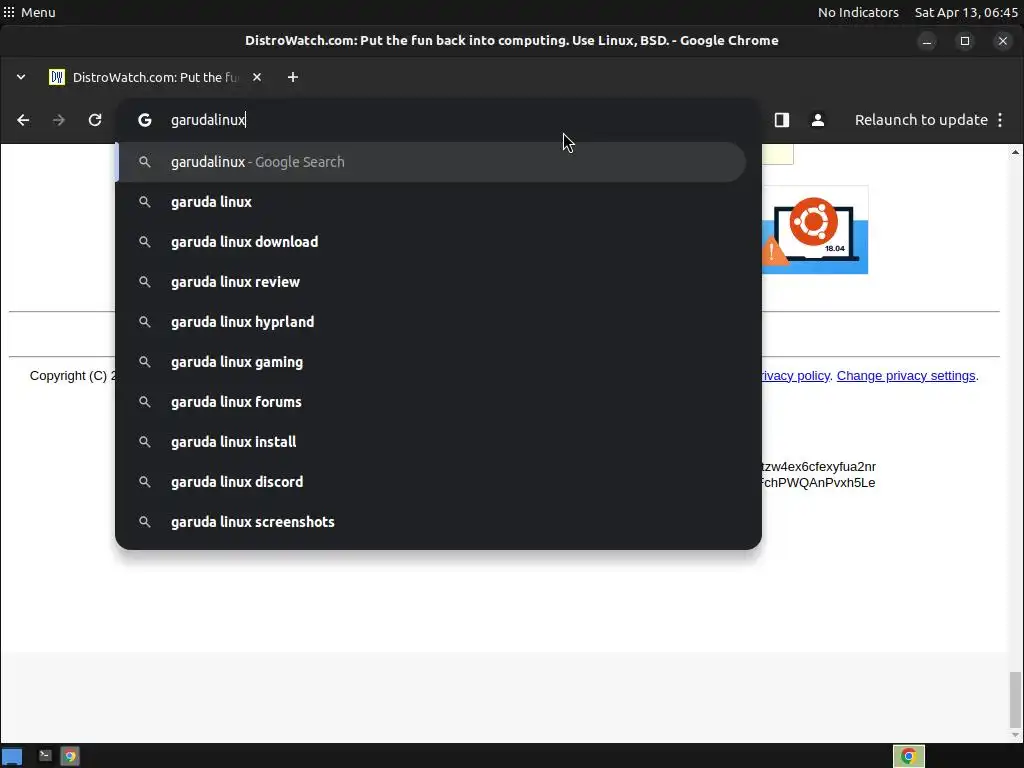Click Relaunch to update button
The height and width of the screenshot is (768, 1024).
[921, 120]
